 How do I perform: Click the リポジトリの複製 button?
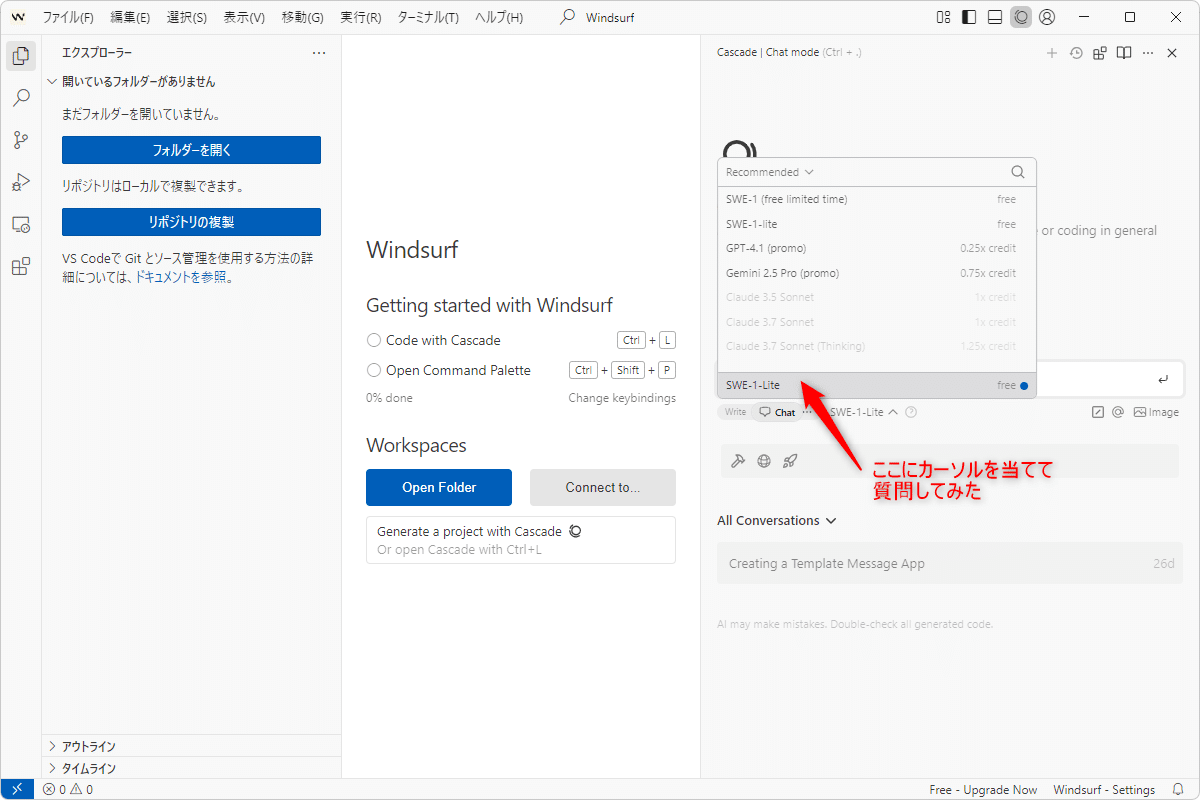tap(191, 222)
